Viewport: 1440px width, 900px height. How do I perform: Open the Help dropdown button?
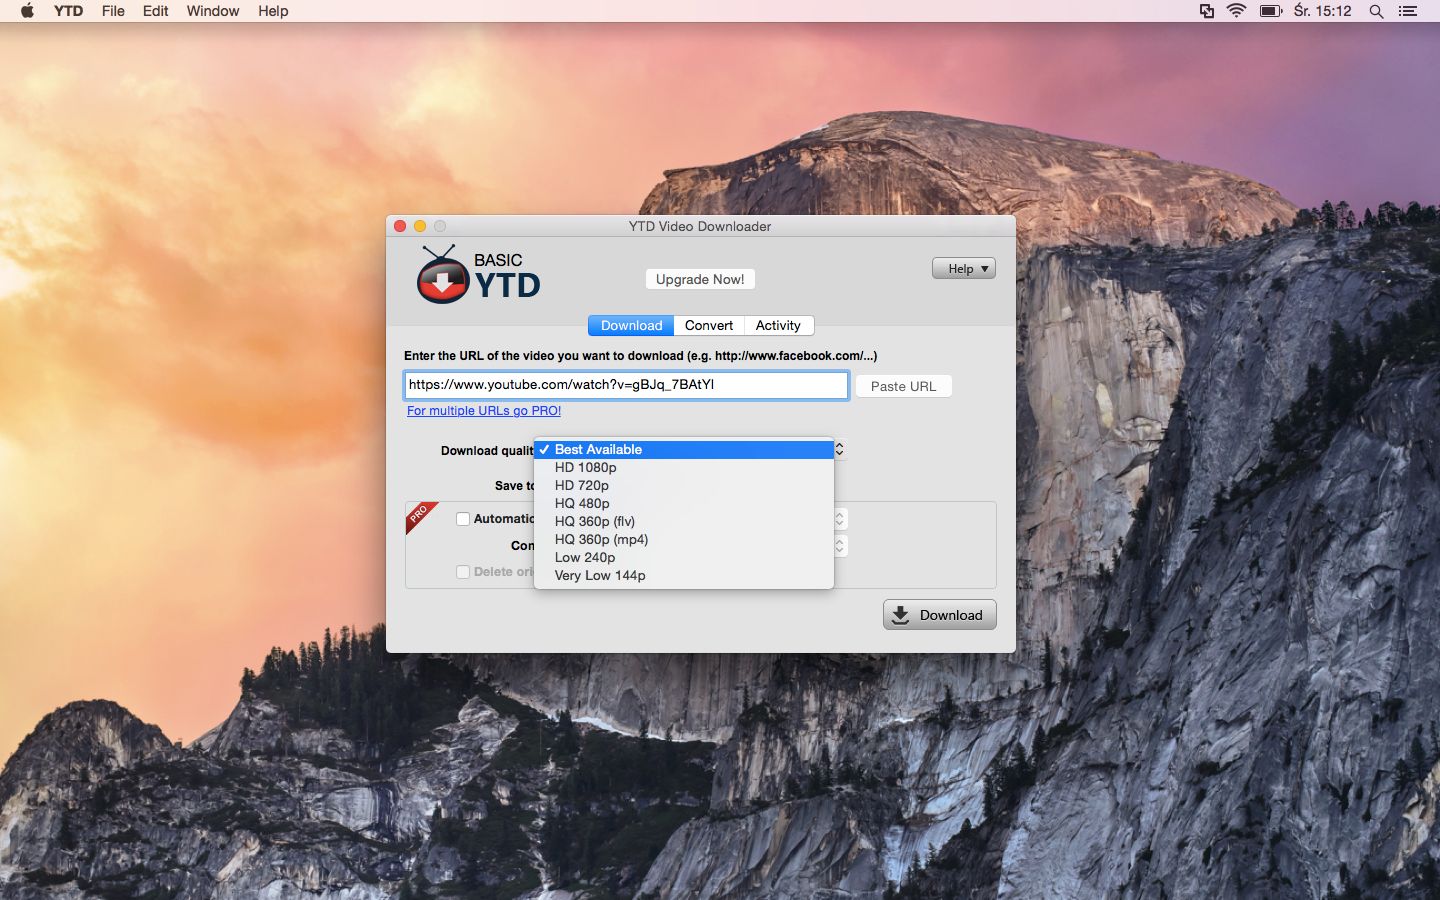pos(964,268)
